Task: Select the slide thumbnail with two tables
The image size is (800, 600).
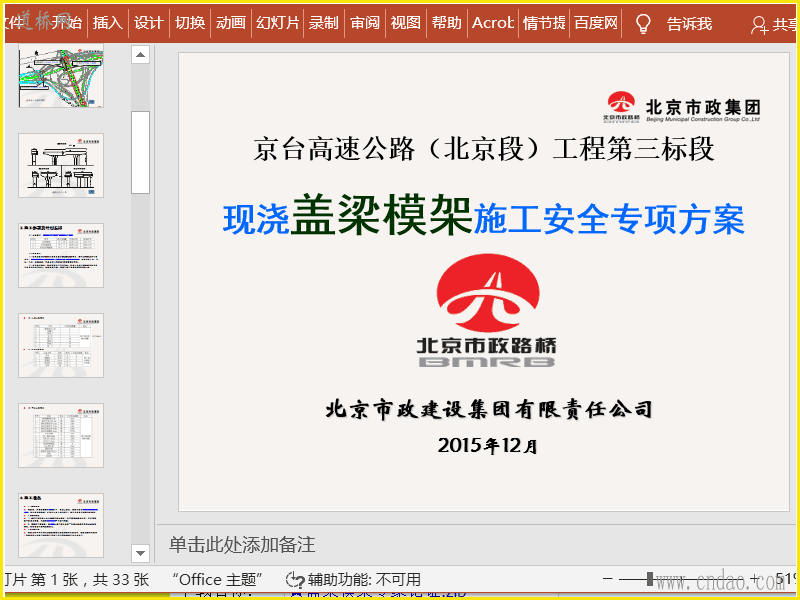Action: [61, 345]
